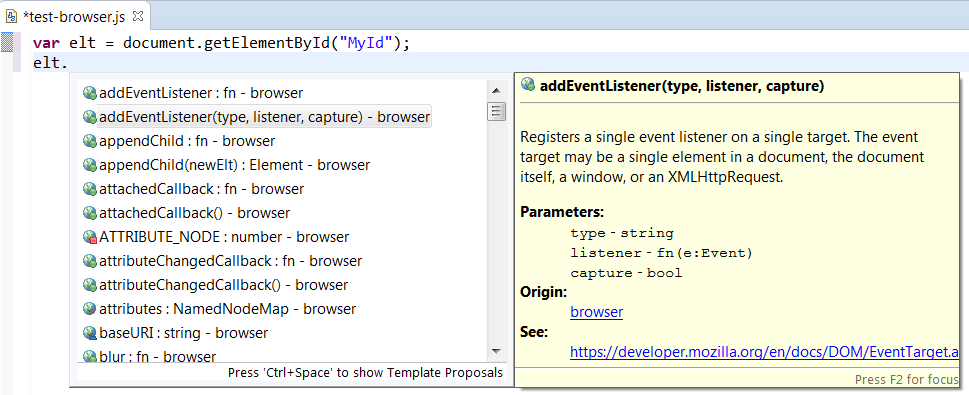Click 'type - string' parameter line
This screenshot has height=395, width=969.
622,234
